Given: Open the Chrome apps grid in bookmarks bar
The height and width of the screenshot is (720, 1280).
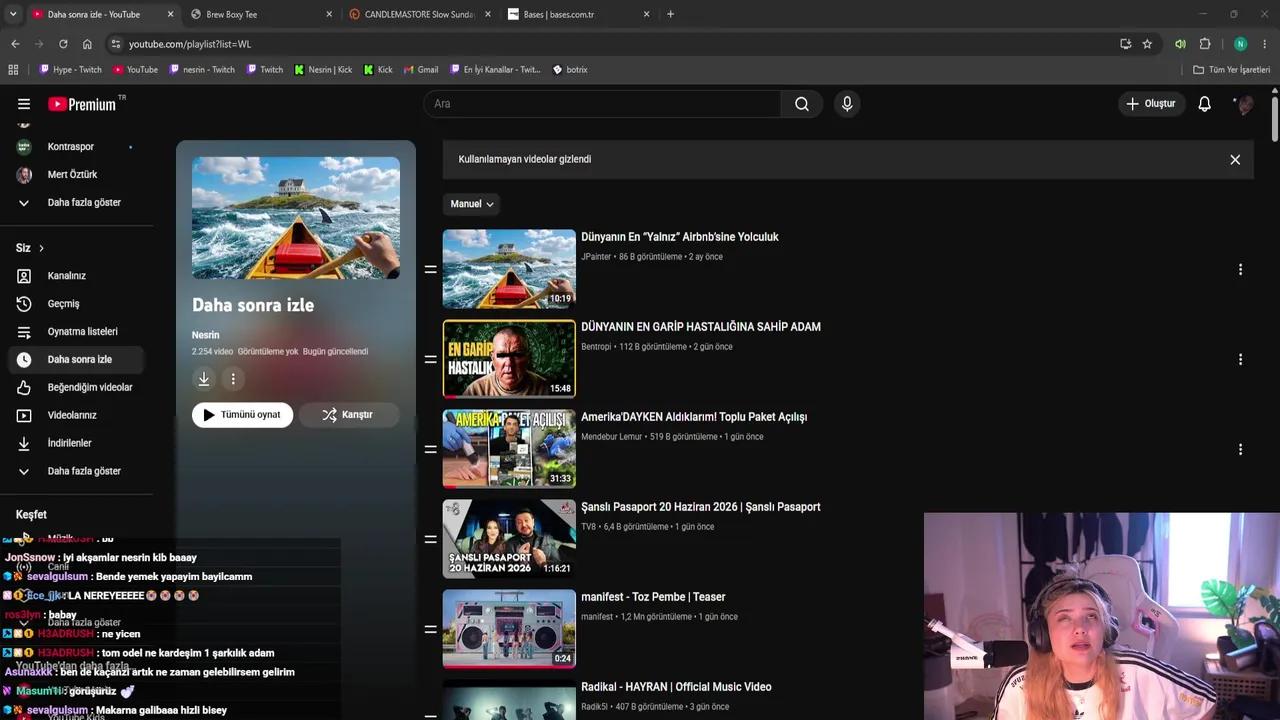Looking at the screenshot, I should 13,70.
